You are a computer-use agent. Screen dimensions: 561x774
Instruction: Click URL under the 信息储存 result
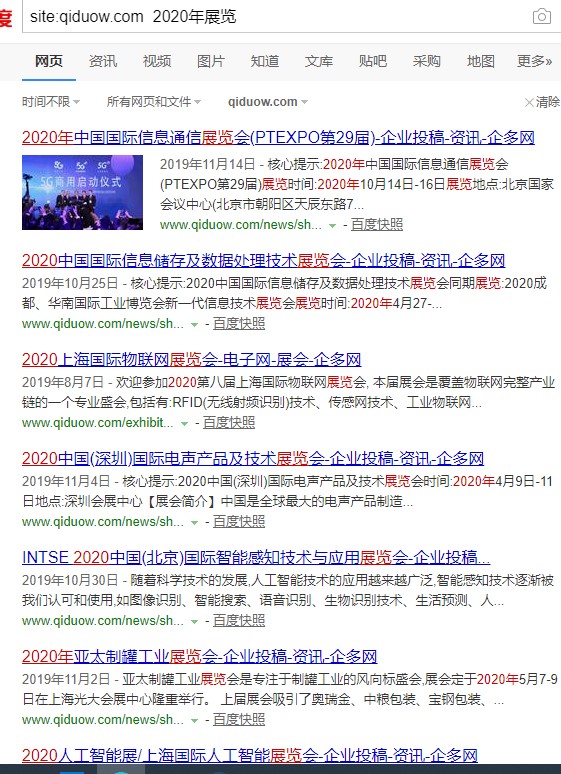(102, 324)
